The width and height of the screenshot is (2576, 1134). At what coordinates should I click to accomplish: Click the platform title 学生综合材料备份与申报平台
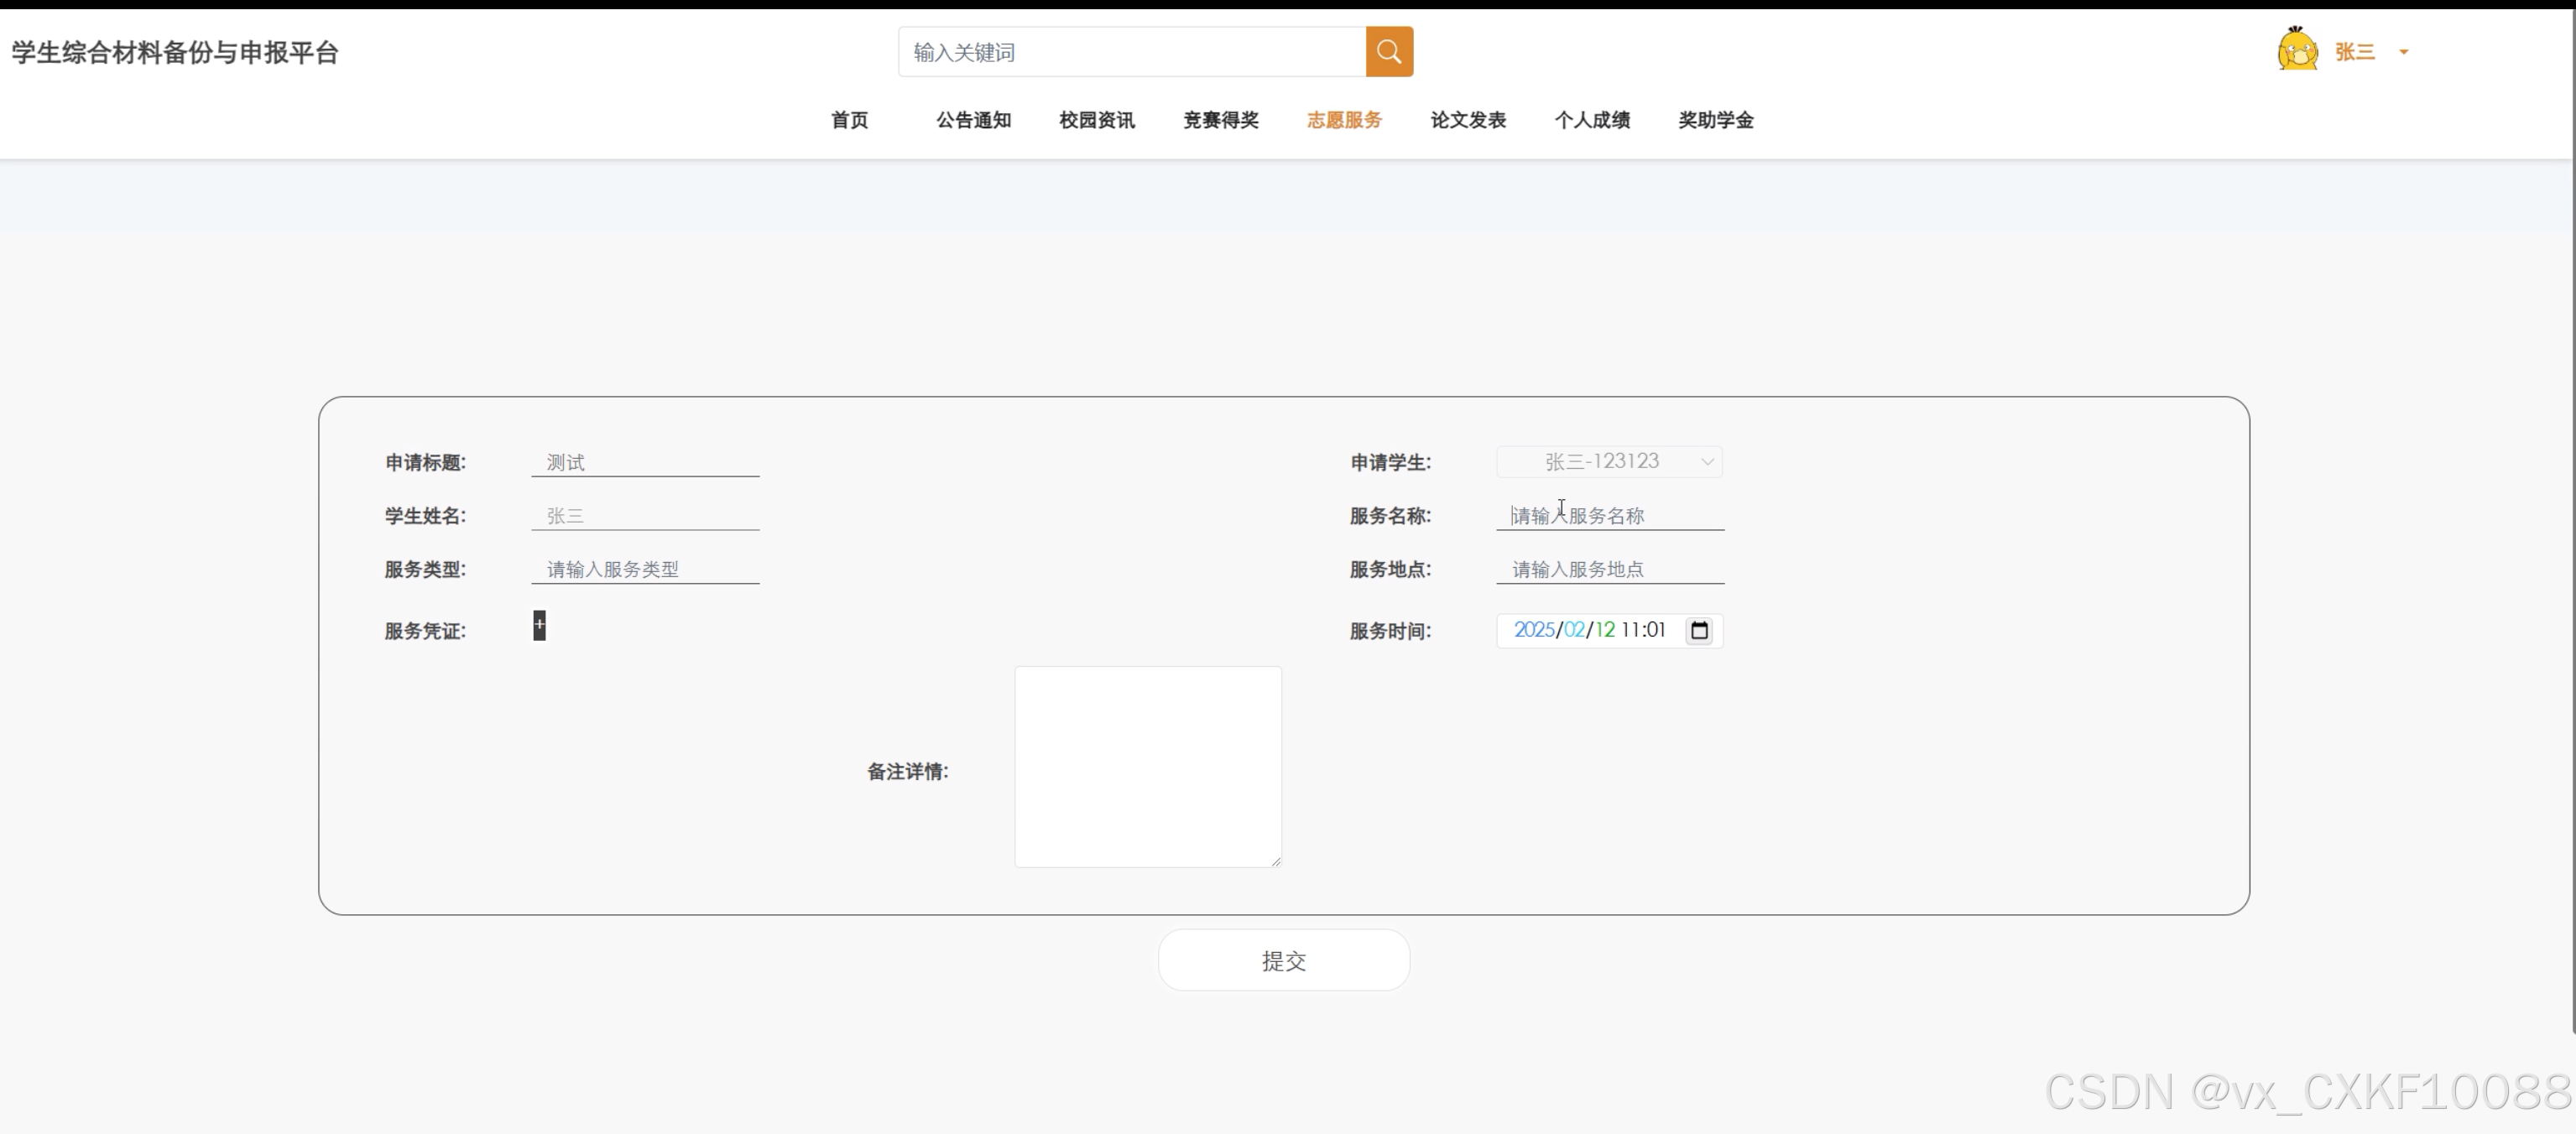click(x=175, y=52)
